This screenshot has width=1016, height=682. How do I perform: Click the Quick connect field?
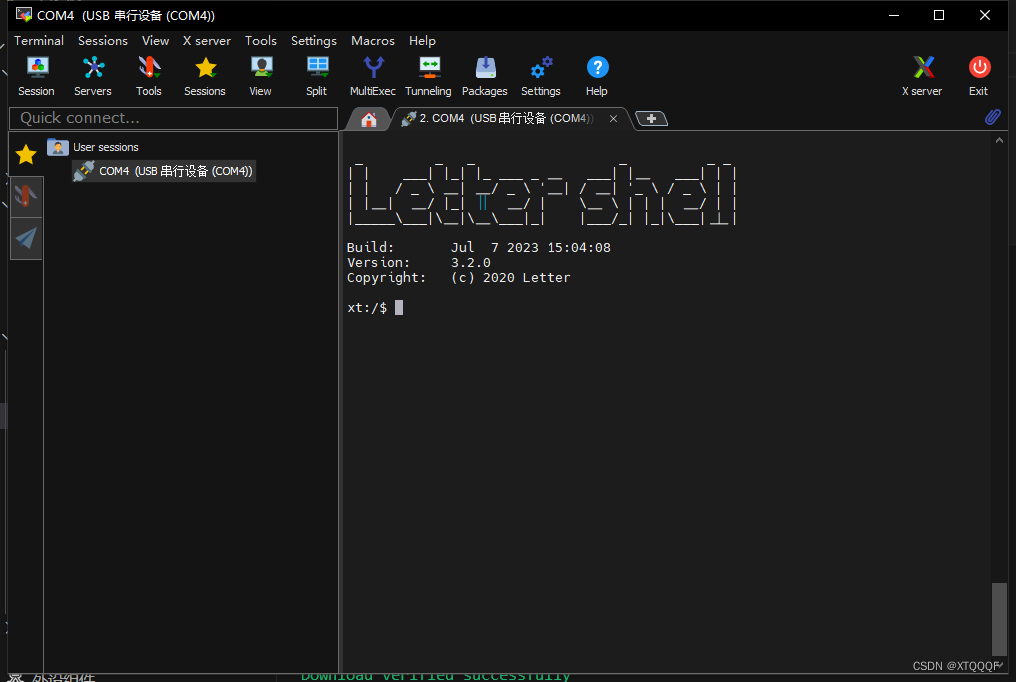pyautogui.click(x=172, y=118)
